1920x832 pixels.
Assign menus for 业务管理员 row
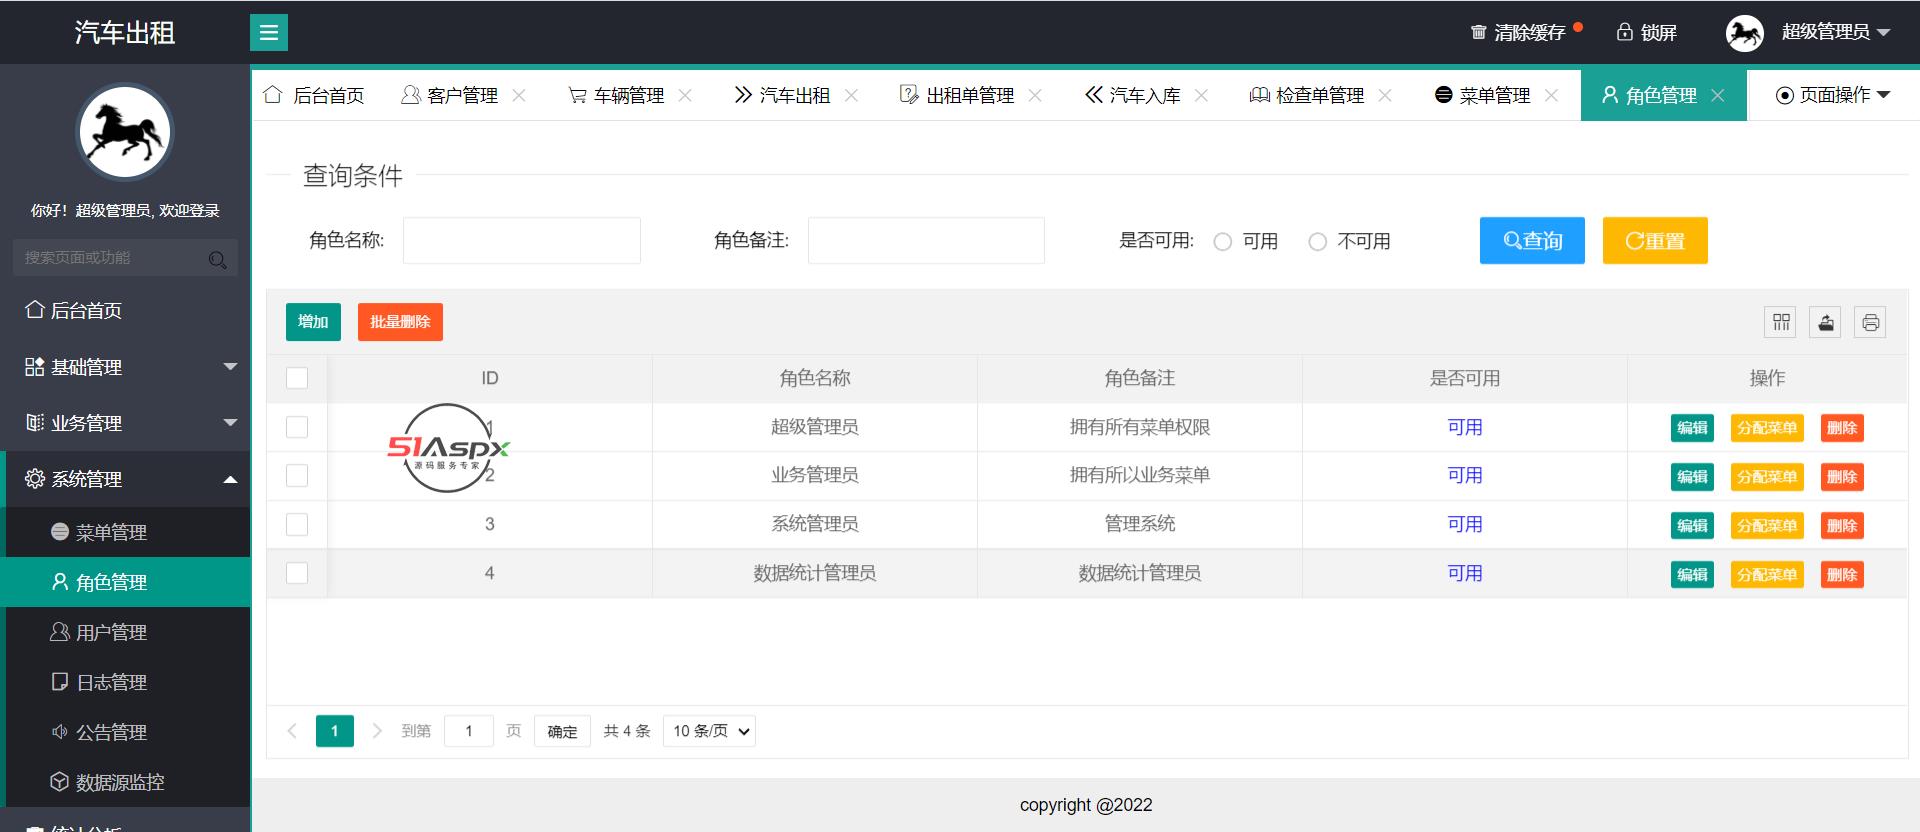click(x=1767, y=477)
